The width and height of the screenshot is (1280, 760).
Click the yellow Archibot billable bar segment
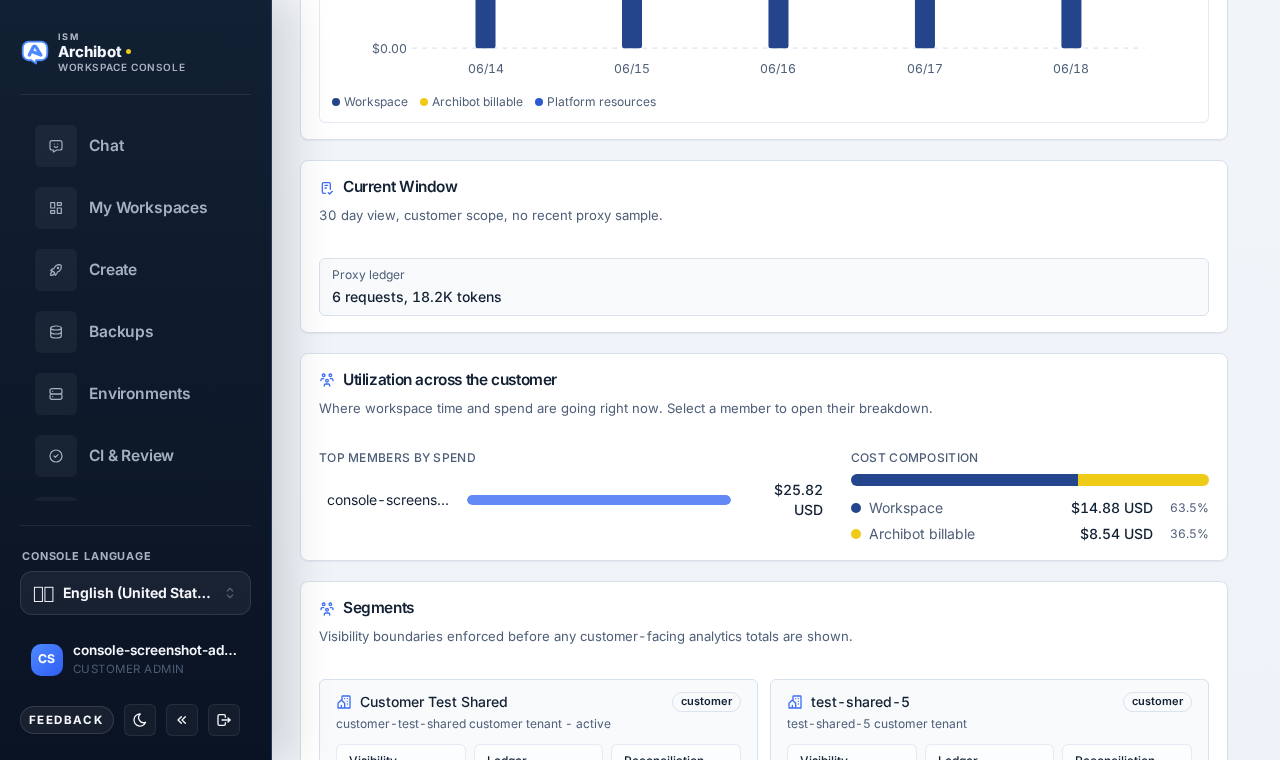coord(1143,480)
